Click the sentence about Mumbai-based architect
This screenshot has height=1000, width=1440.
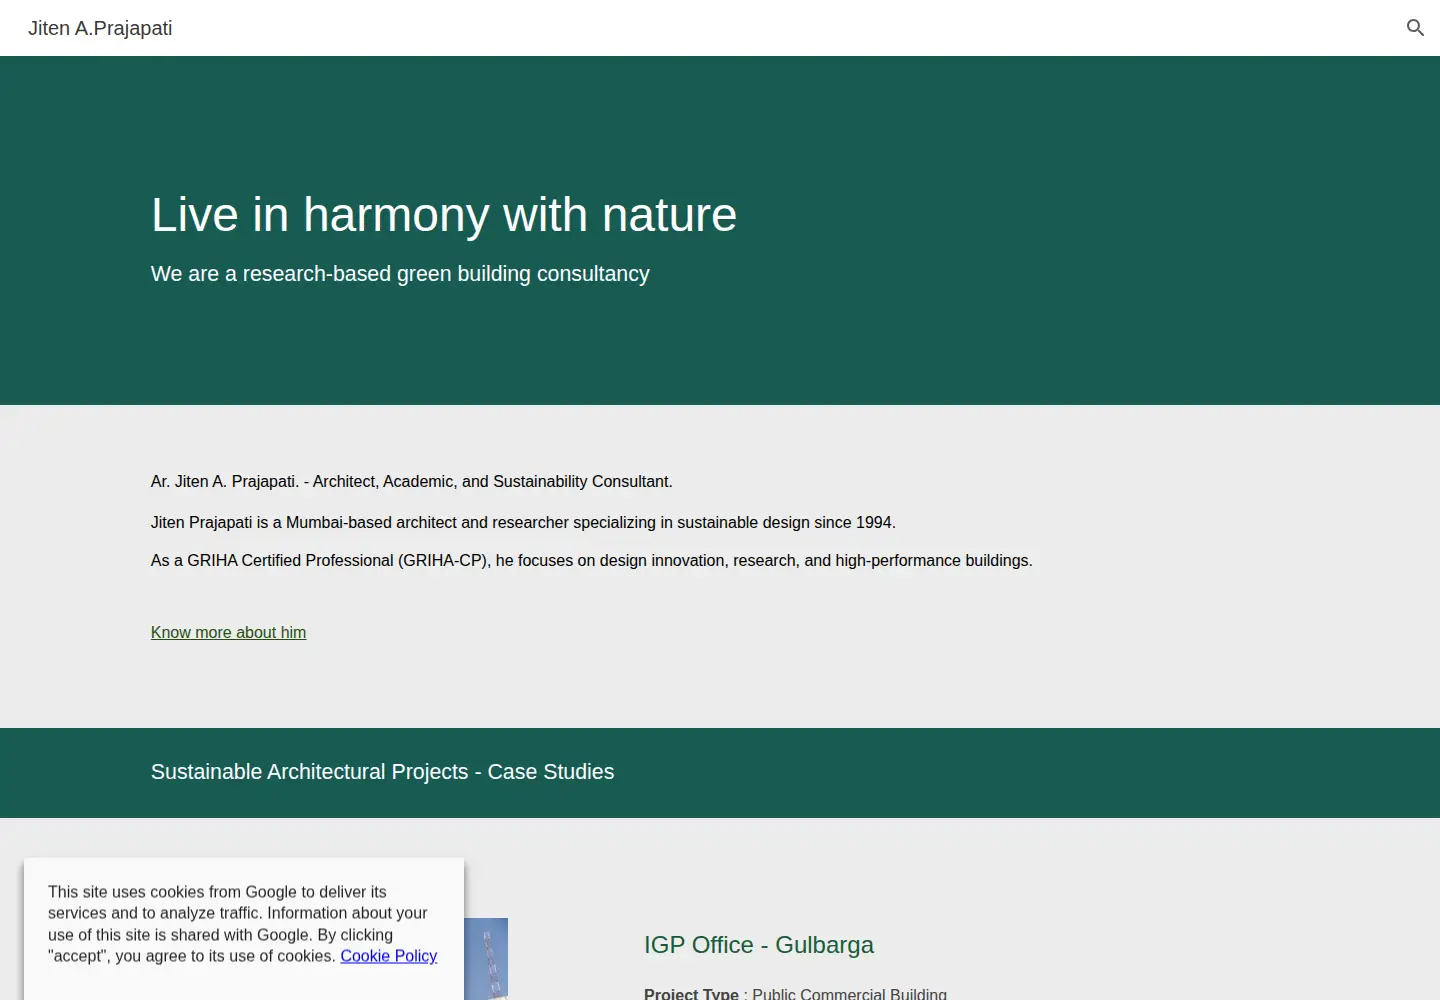[x=523, y=523]
